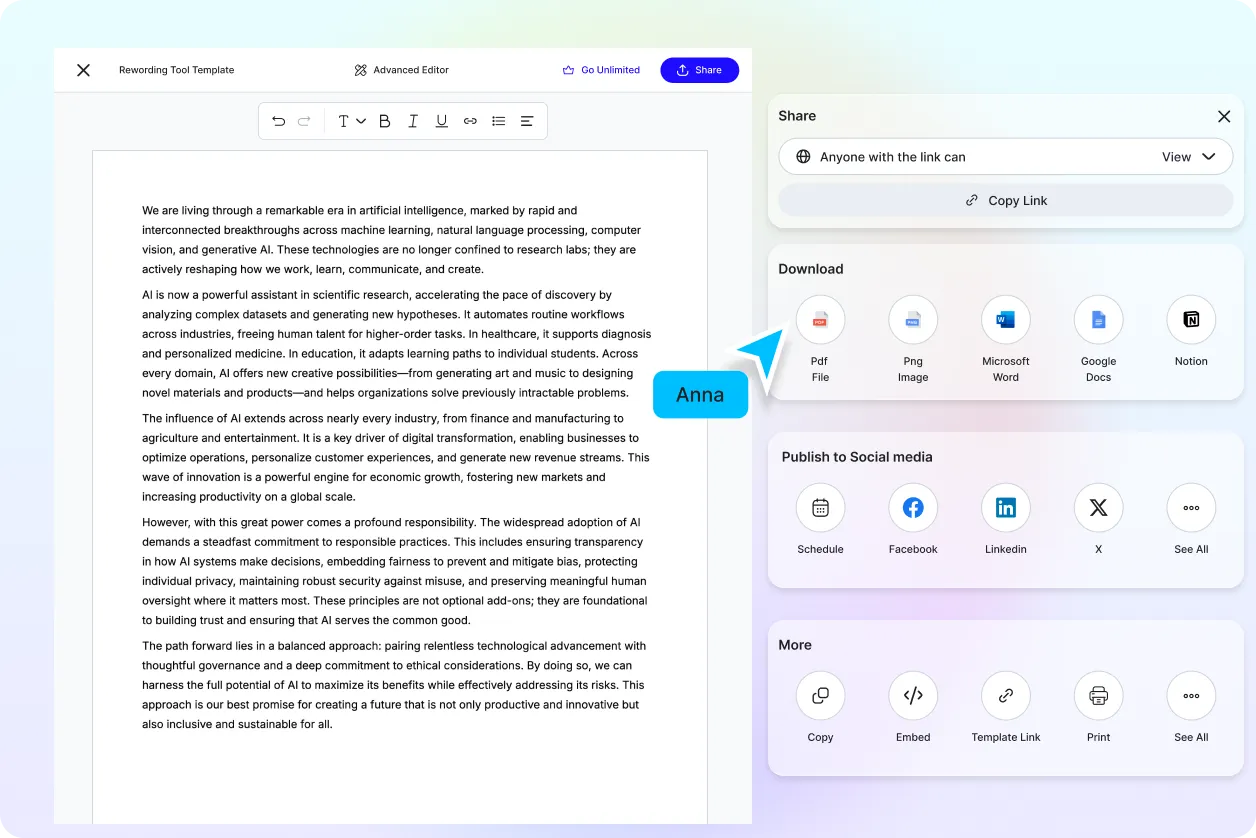Click the Go Unlimited link
This screenshot has width=1256, height=838.
[x=601, y=70]
